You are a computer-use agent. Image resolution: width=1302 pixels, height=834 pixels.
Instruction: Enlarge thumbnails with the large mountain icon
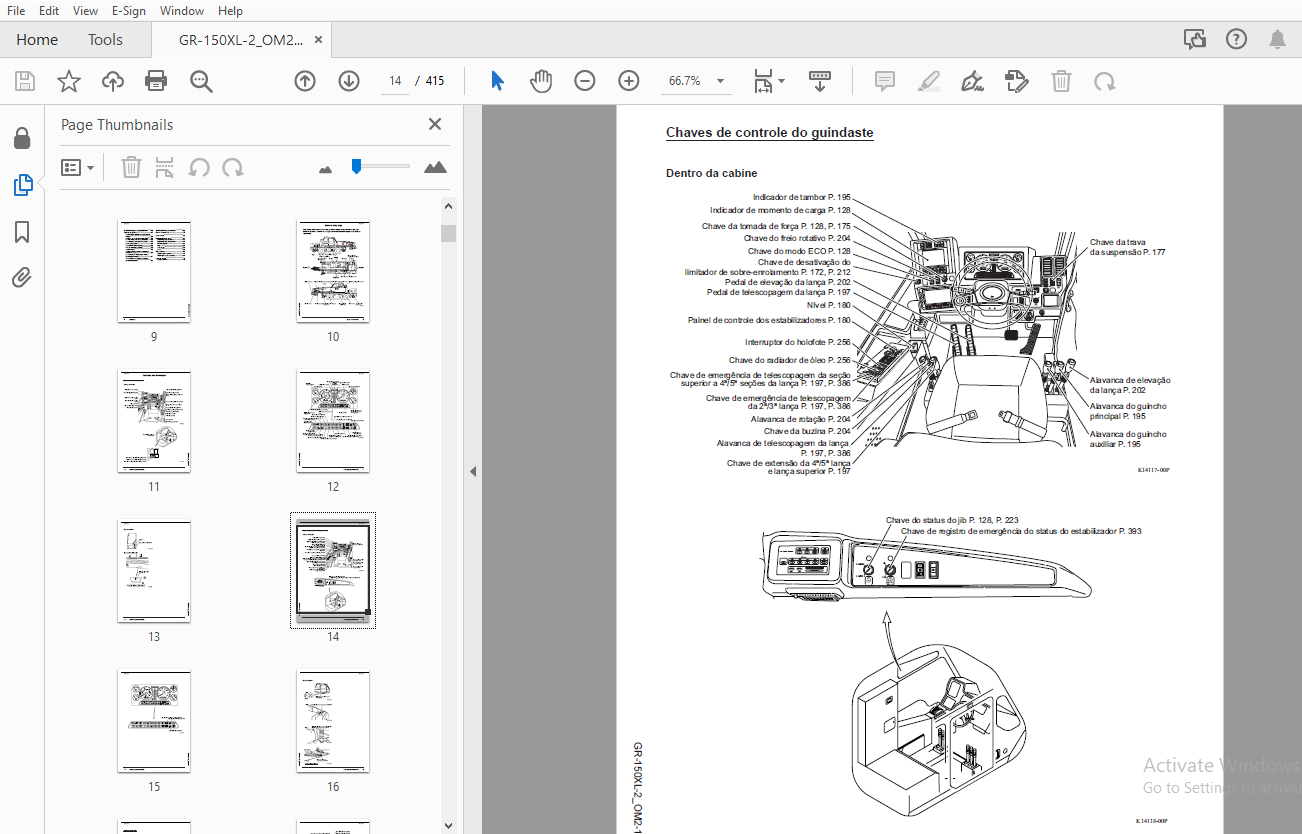pyautogui.click(x=435, y=167)
